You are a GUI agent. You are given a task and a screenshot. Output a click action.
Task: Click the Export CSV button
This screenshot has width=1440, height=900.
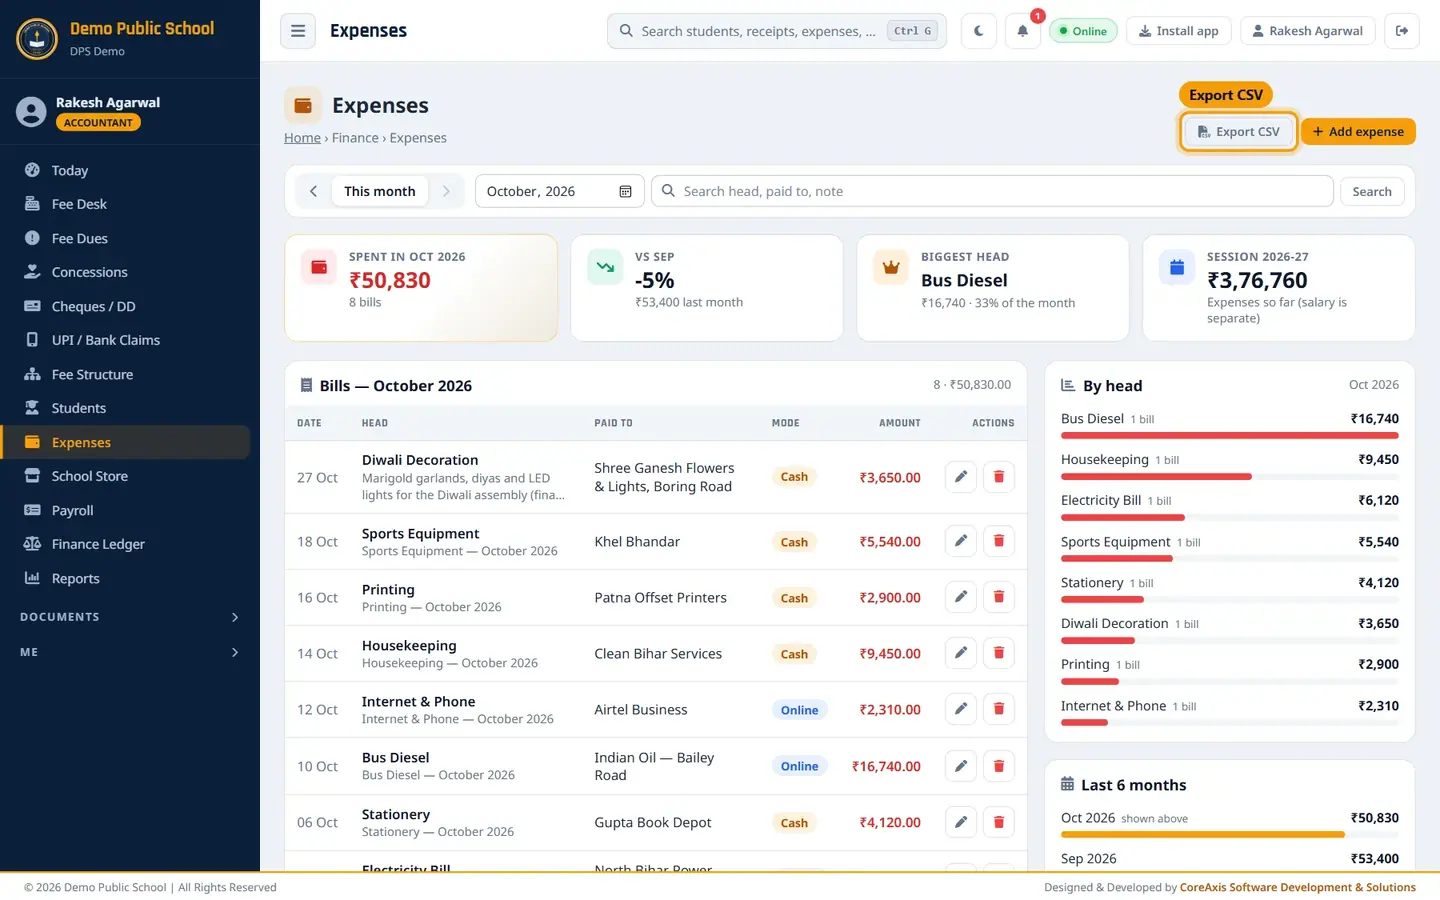1238,131
